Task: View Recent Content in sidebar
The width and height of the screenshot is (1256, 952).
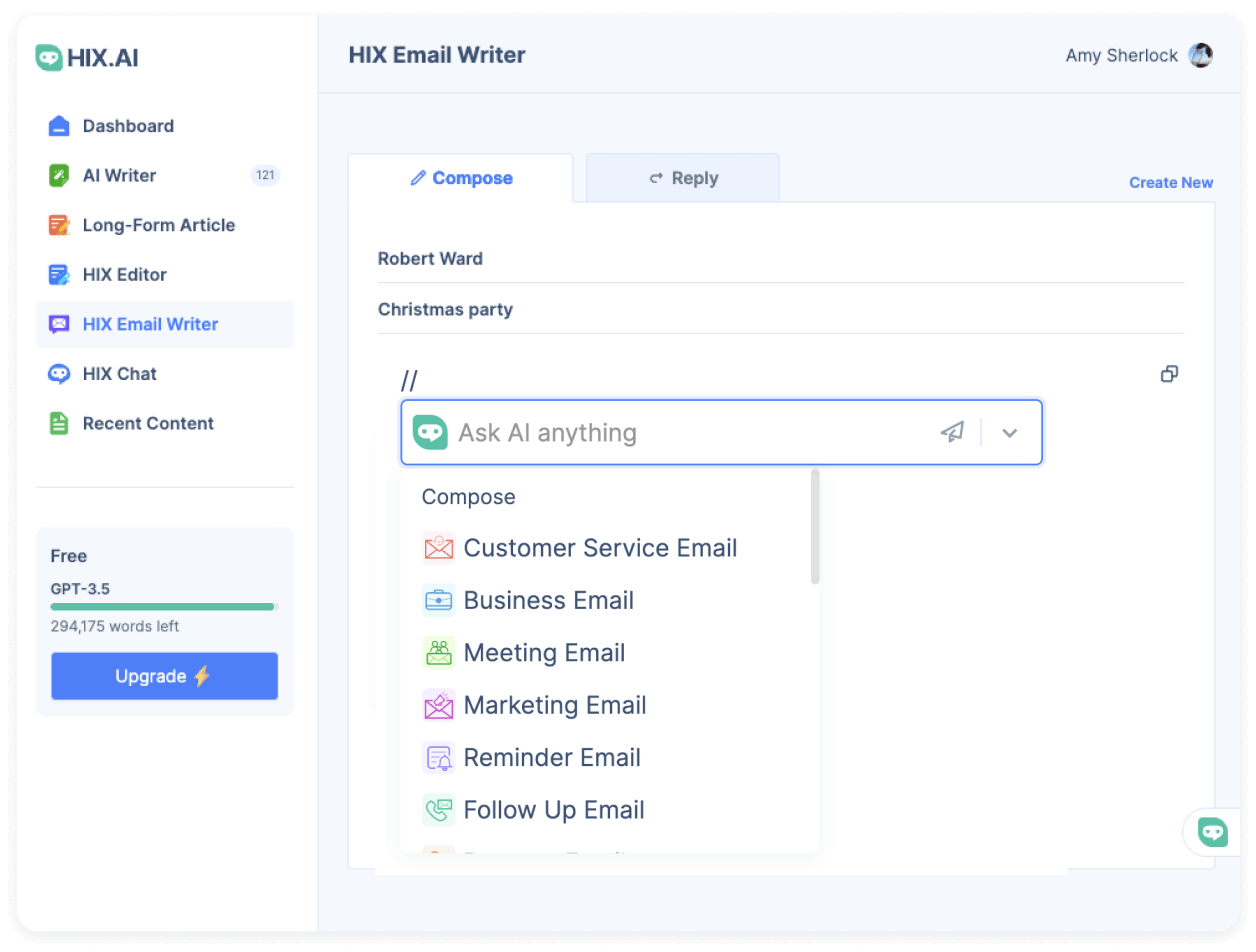Action: click(x=165, y=423)
